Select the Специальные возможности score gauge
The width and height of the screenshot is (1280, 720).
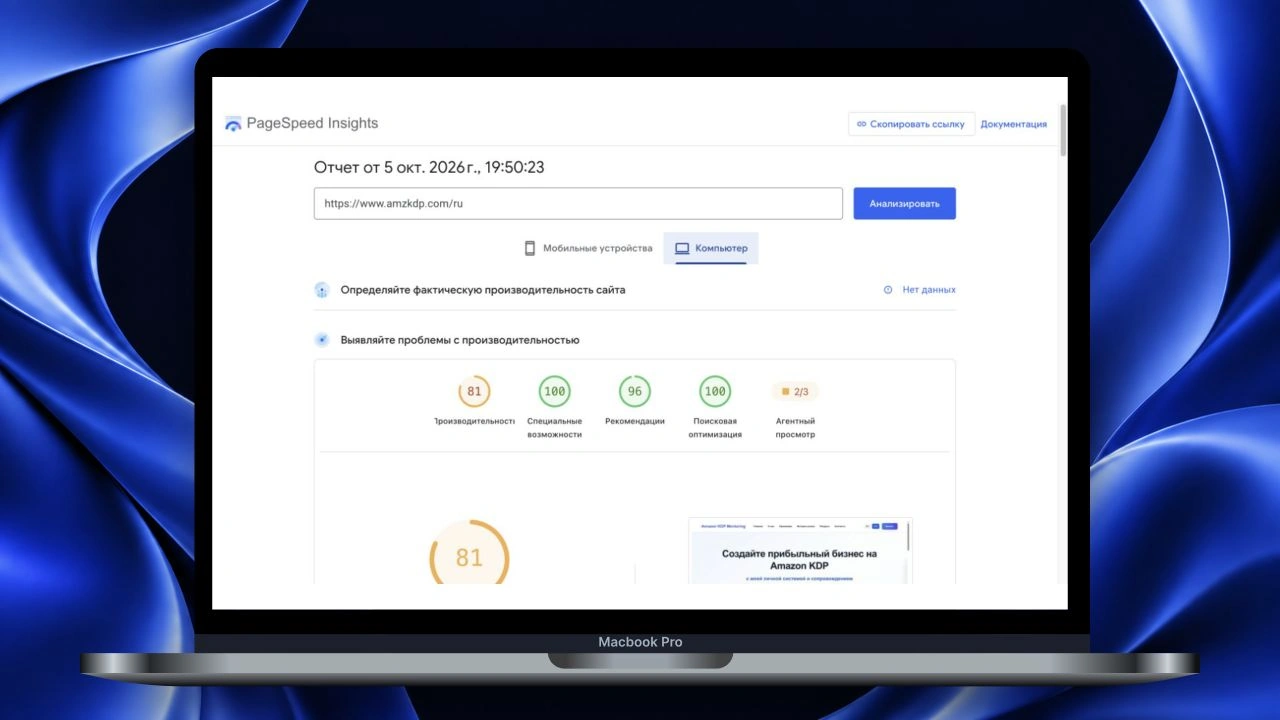[554, 392]
